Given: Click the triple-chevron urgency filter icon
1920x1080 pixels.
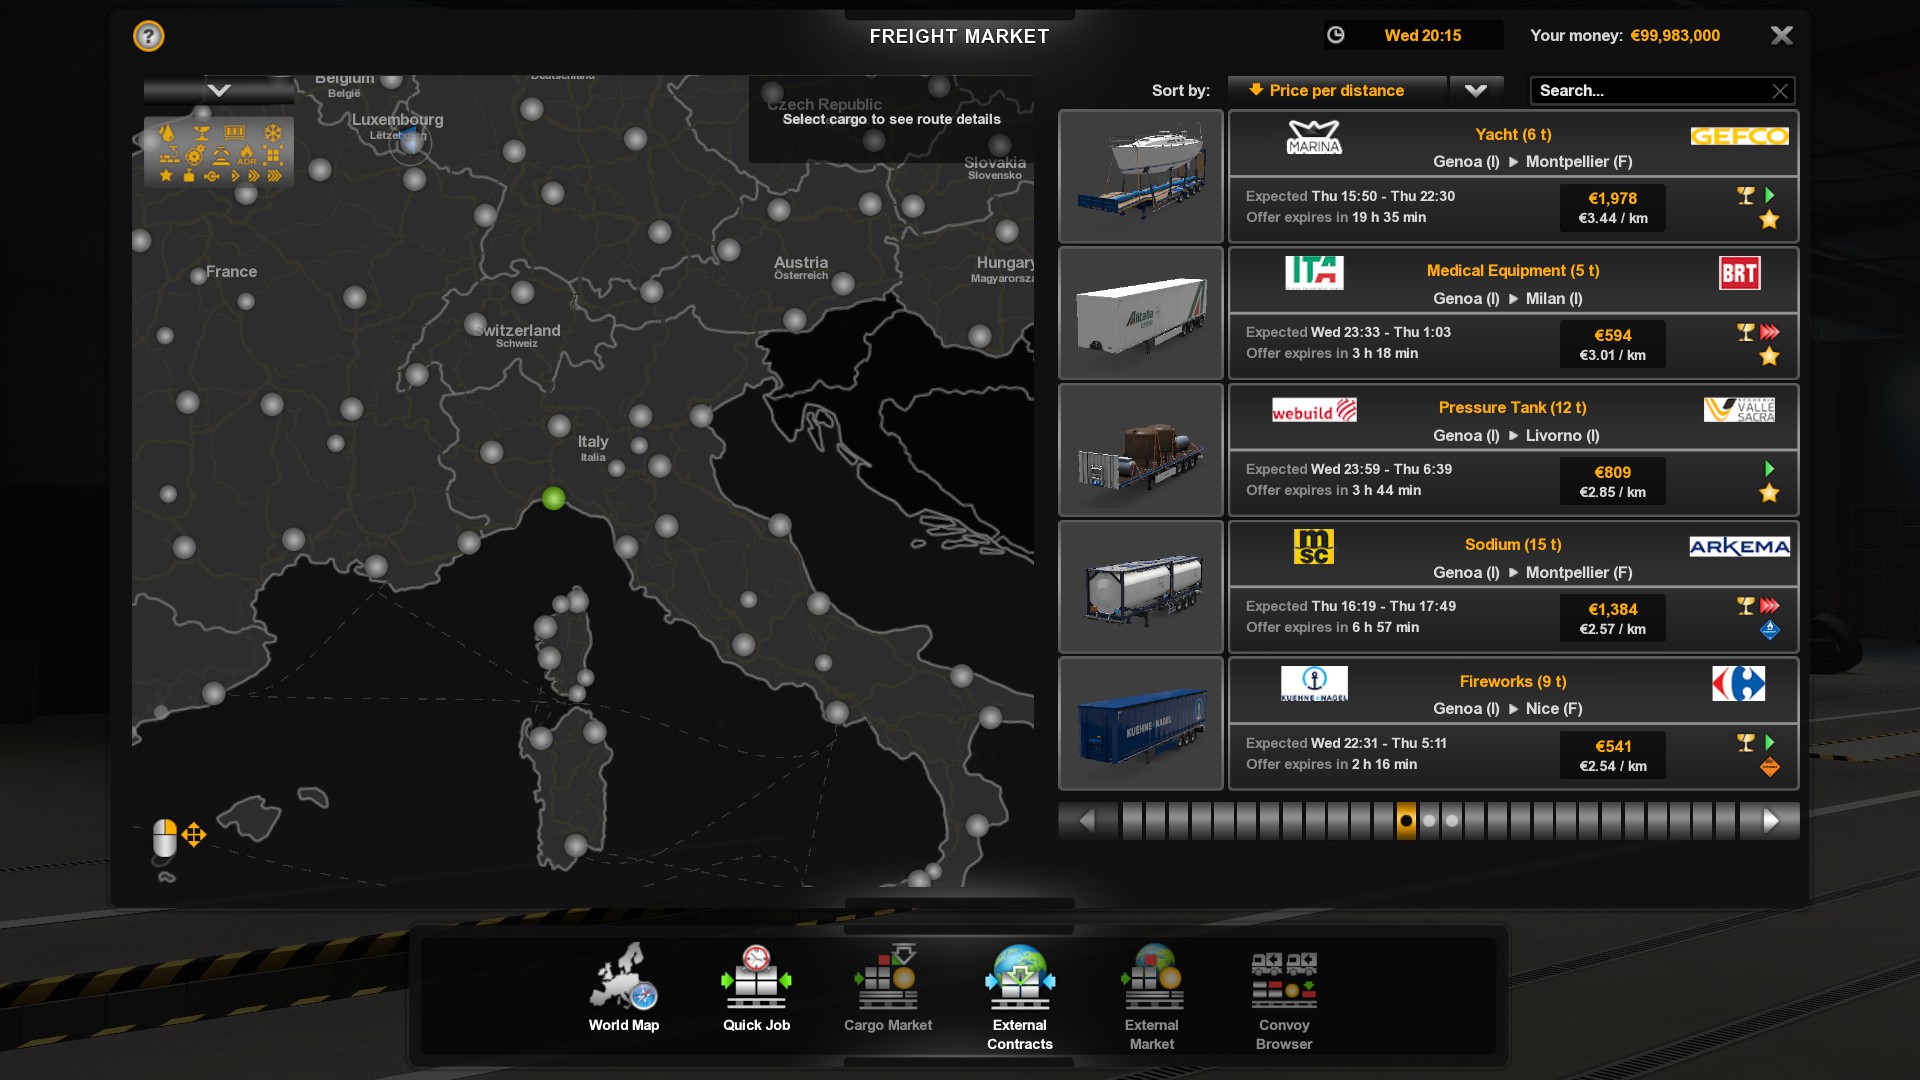Looking at the screenshot, I should [274, 176].
